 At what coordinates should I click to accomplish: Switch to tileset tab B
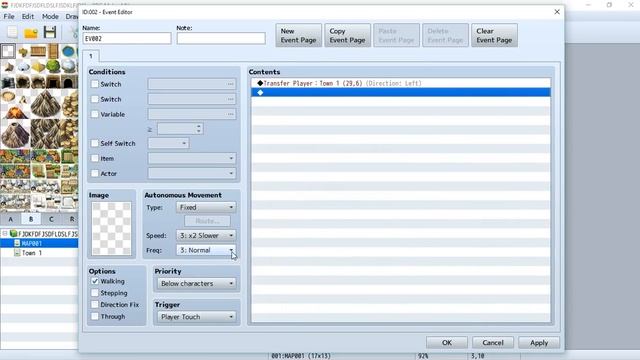(31, 219)
